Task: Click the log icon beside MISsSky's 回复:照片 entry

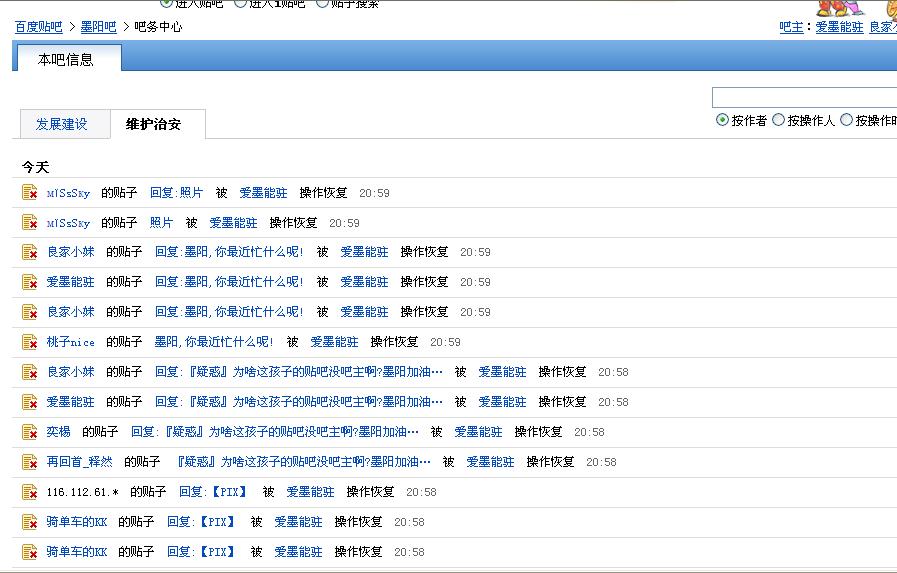Action: tap(30, 192)
